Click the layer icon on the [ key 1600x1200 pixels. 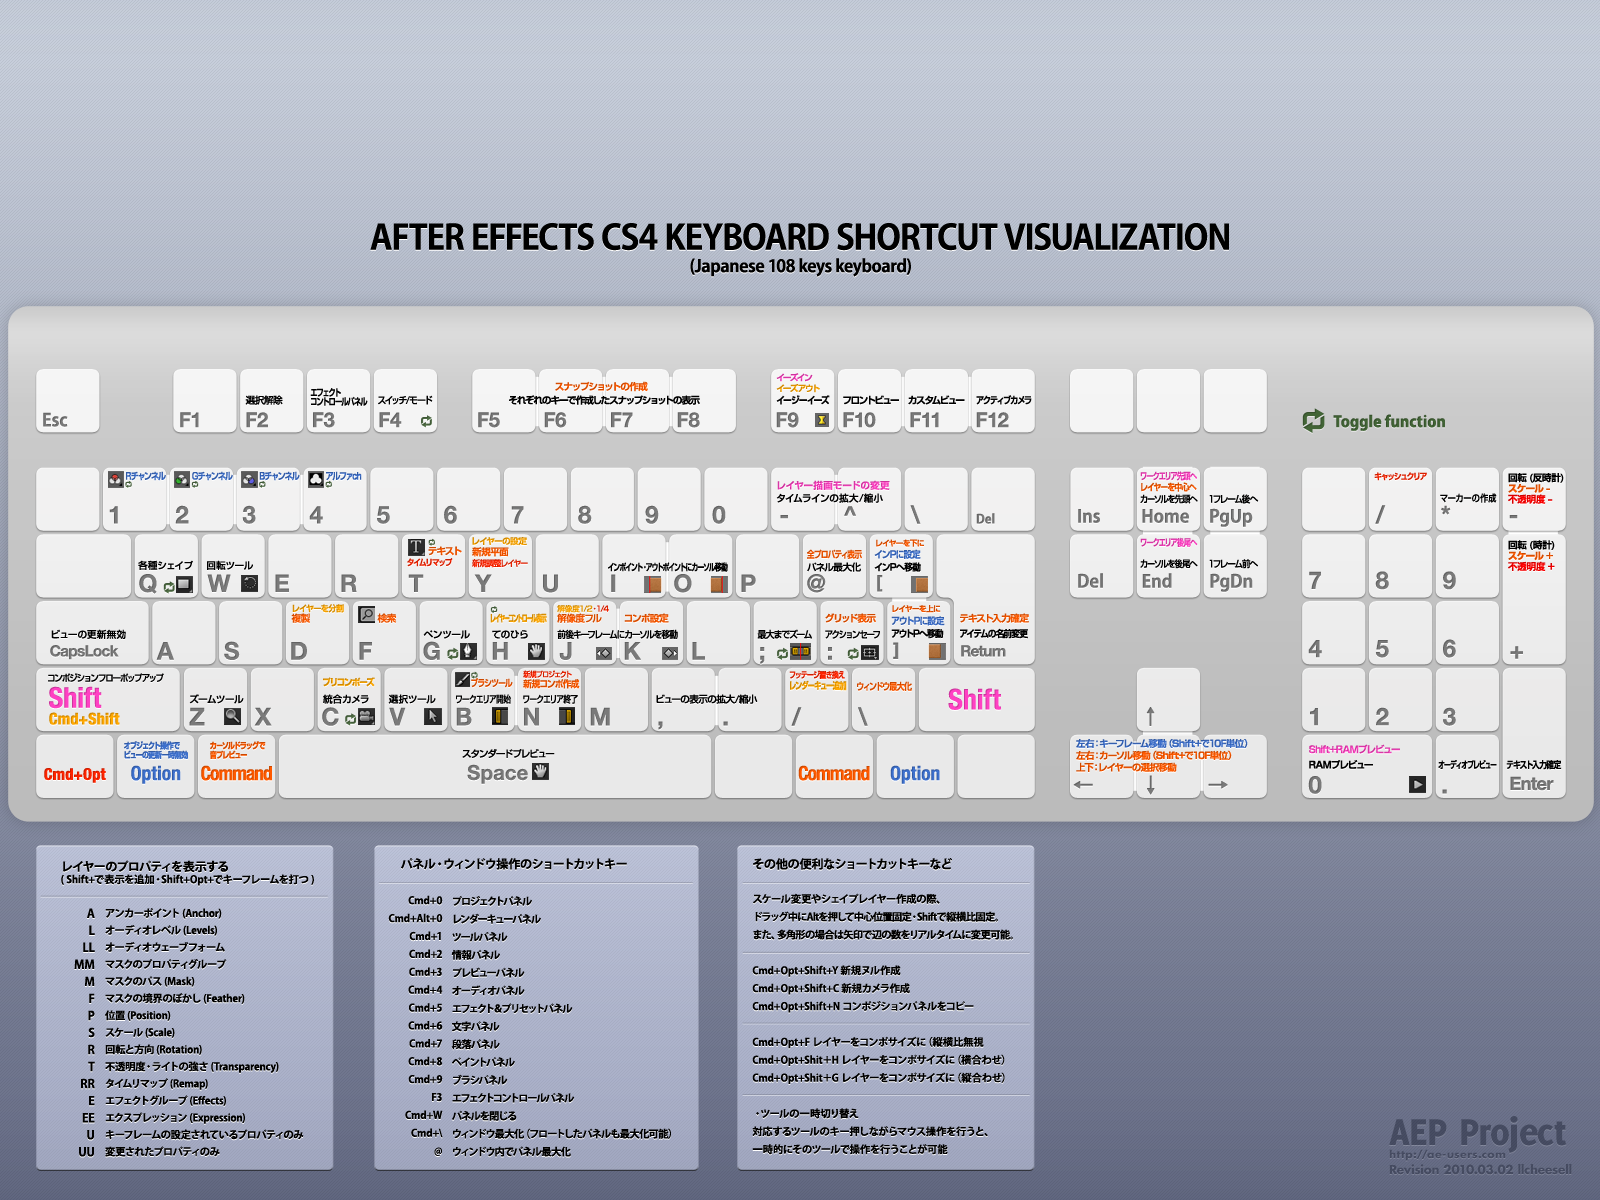click(x=920, y=584)
